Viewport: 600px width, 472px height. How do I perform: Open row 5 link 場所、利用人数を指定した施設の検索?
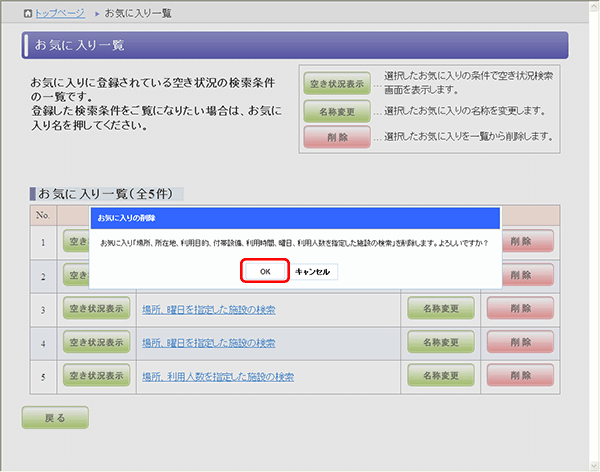coord(218,377)
